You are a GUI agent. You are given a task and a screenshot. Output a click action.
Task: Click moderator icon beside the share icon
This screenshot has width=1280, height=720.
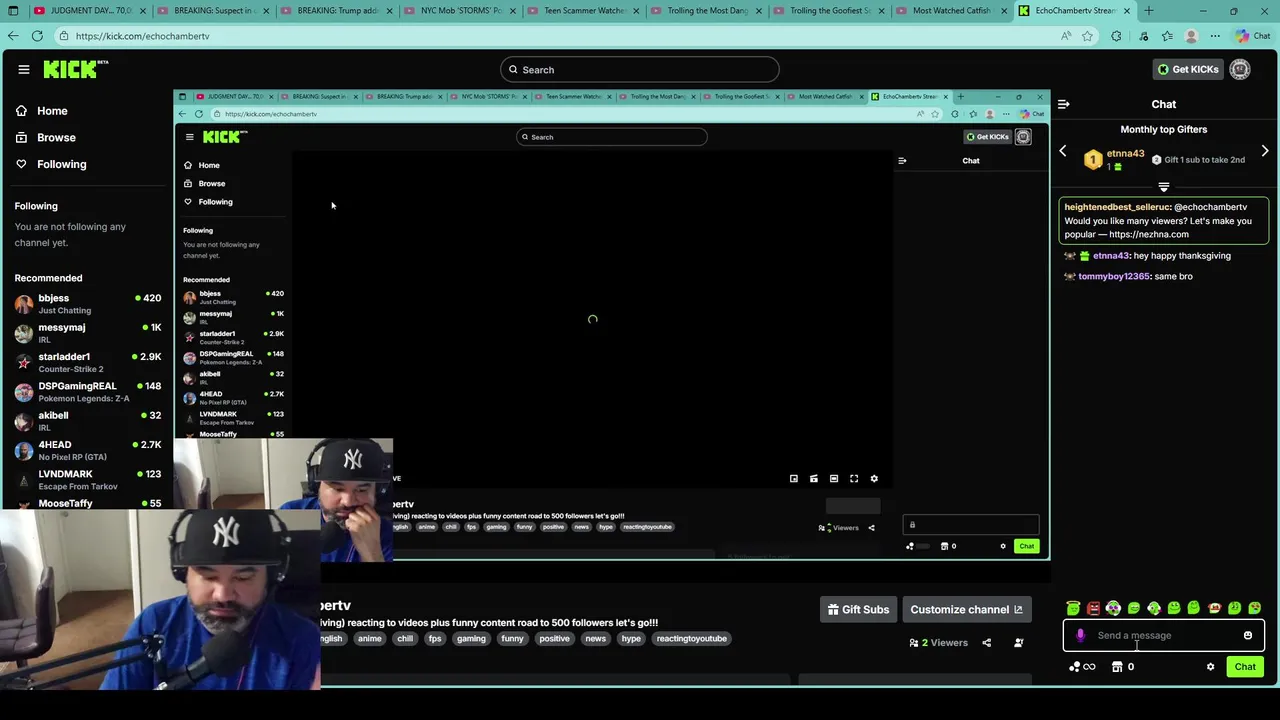coord(1018,643)
